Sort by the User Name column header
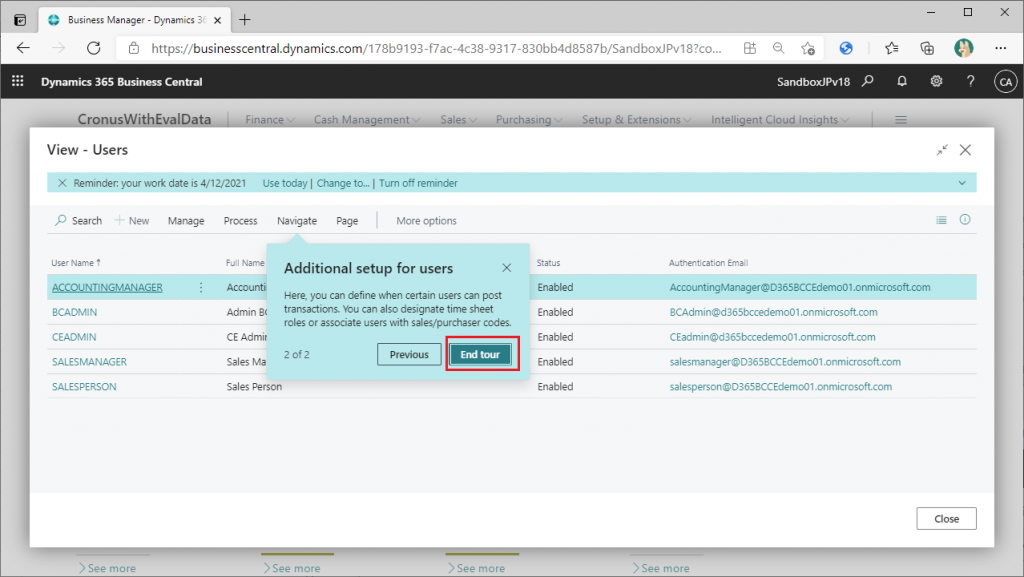Viewport: 1024px width, 577px height. (x=76, y=262)
